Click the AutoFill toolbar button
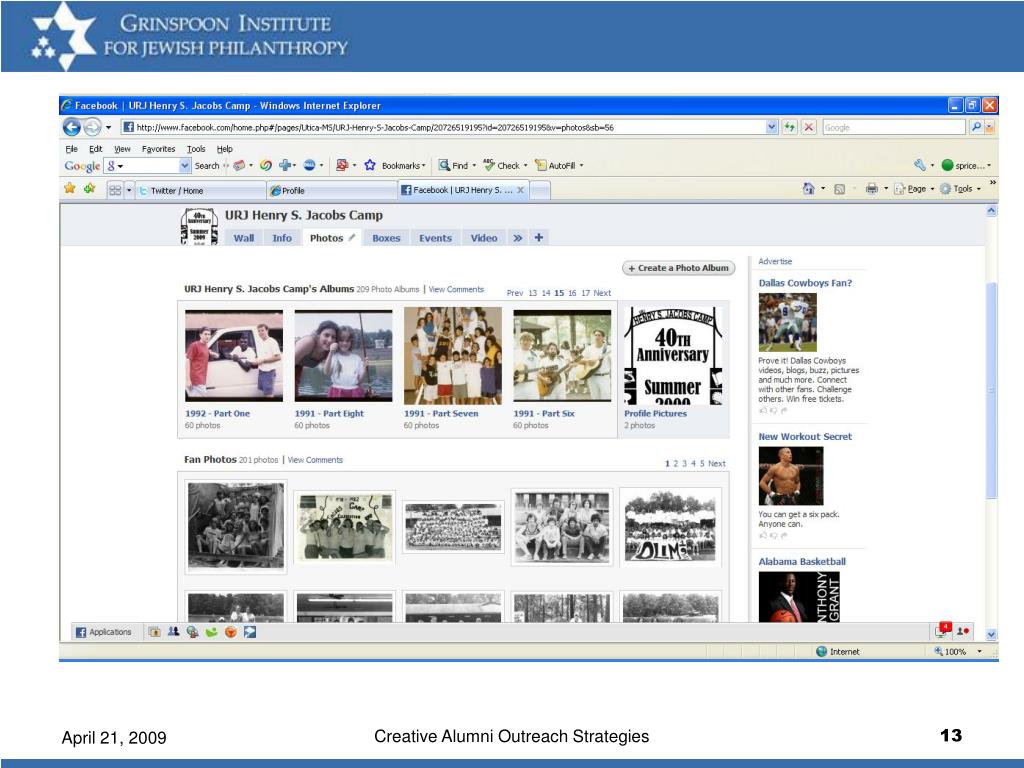The width and height of the screenshot is (1024, 768). click(555, 165)
